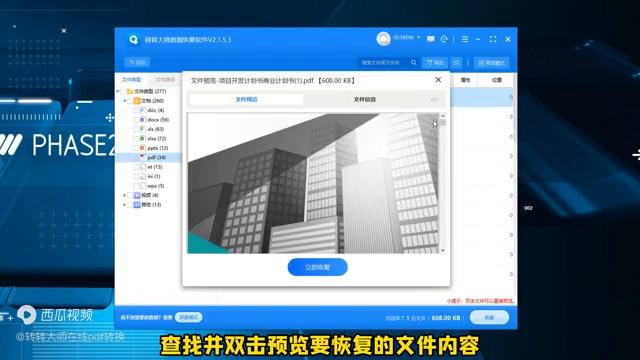The width and height of the screenshot is (640, 360).
Task: Switch to 文件预览 tab in dialog
Action: (x=247, y=99)
